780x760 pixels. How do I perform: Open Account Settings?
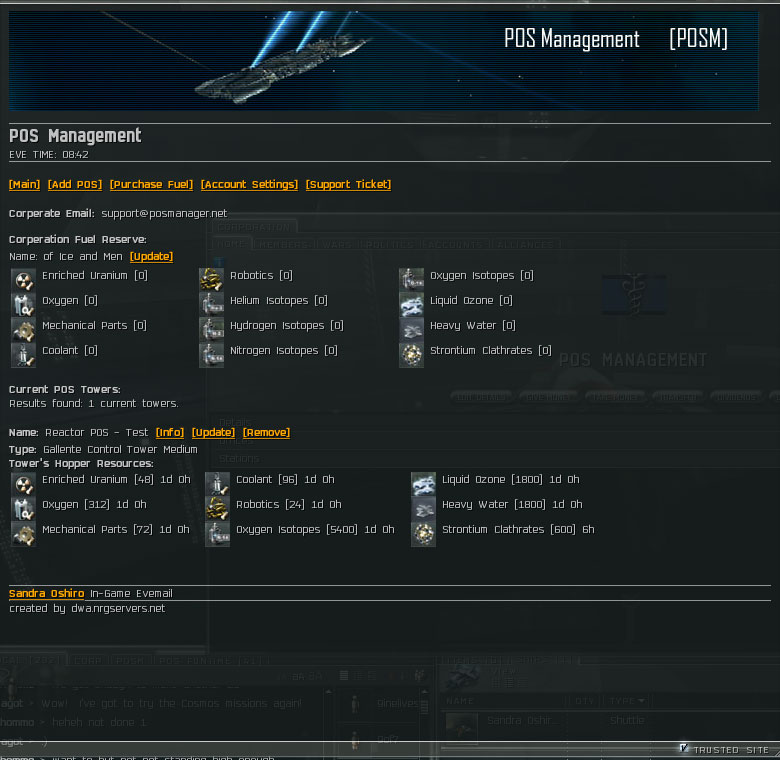click(249, 184)
